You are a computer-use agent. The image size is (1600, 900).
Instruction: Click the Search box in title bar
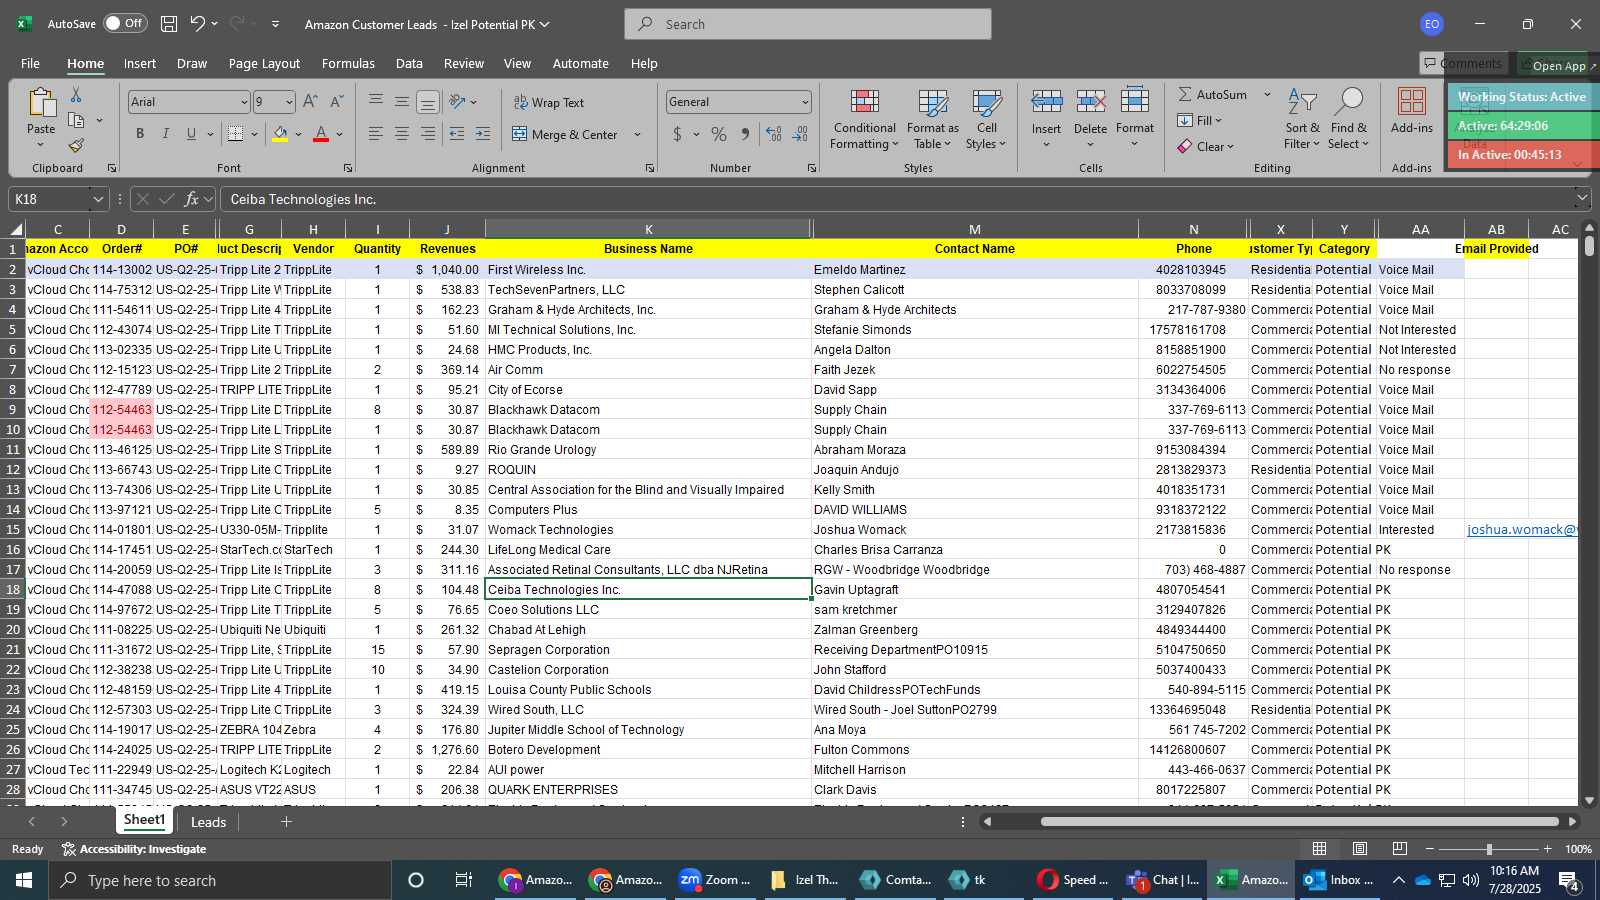808,24
